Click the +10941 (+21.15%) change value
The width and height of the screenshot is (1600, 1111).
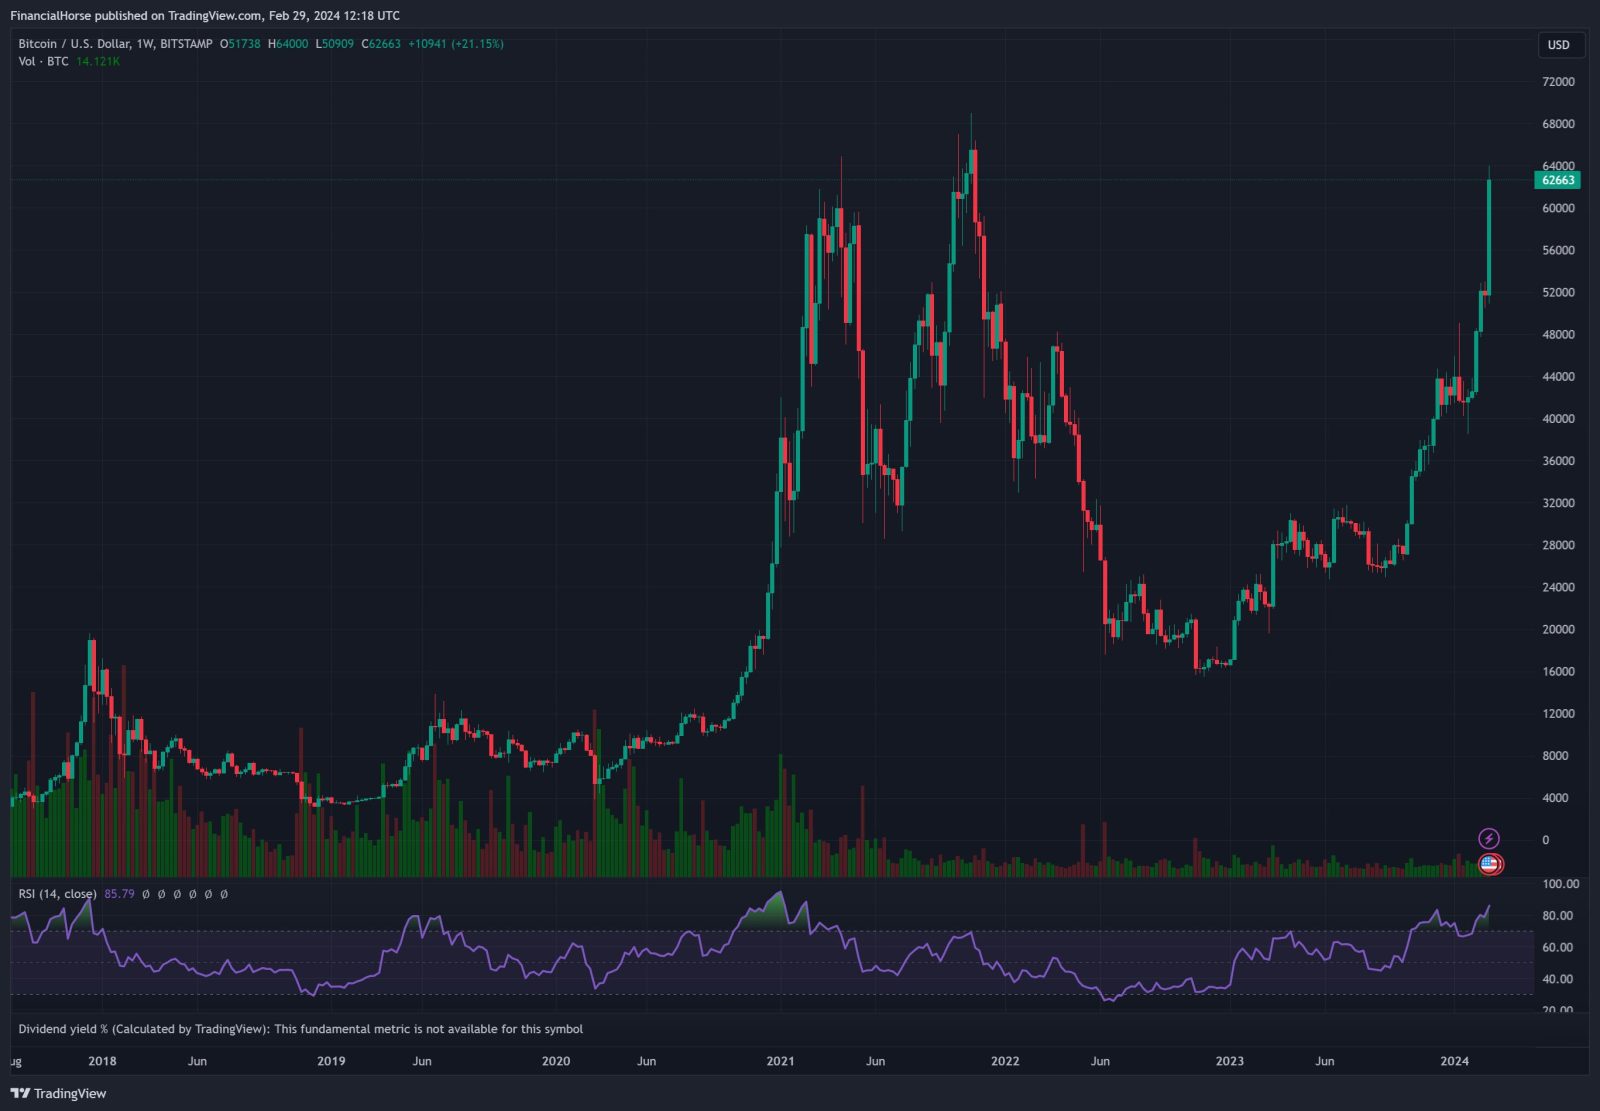pos(456,44)
